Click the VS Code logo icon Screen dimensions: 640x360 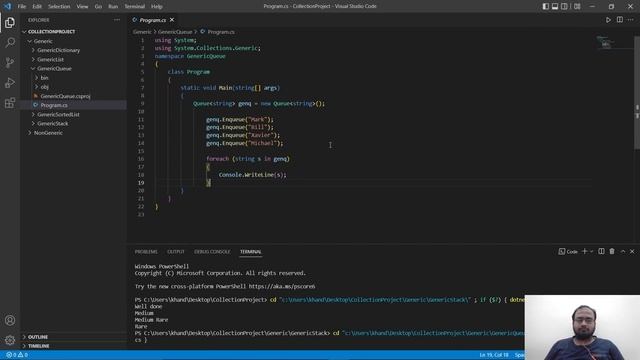click(x=7, y=6)
